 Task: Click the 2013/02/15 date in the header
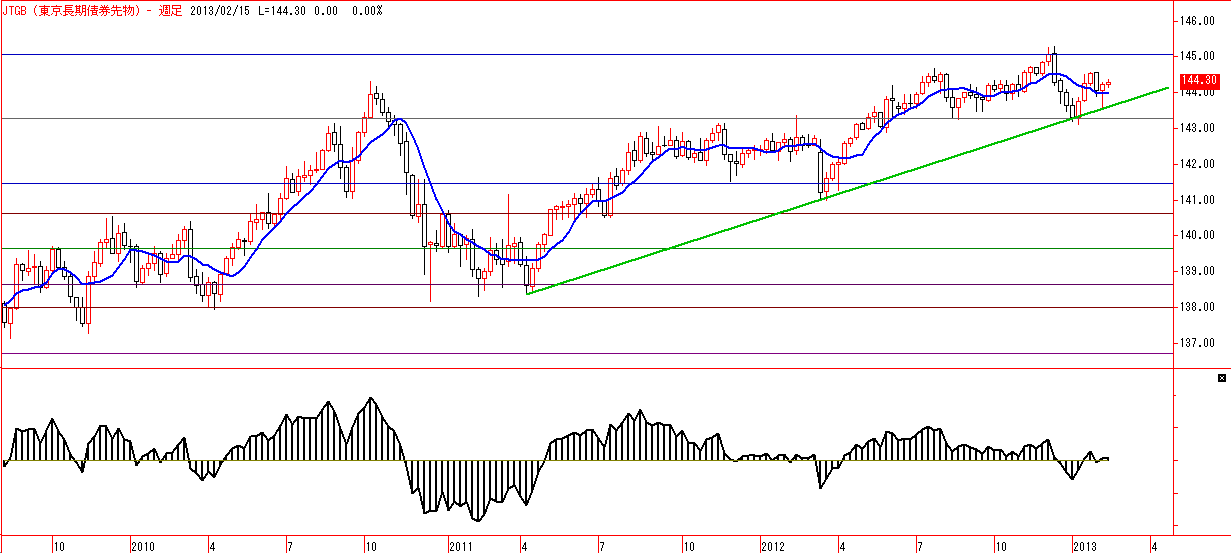point(217,10)
